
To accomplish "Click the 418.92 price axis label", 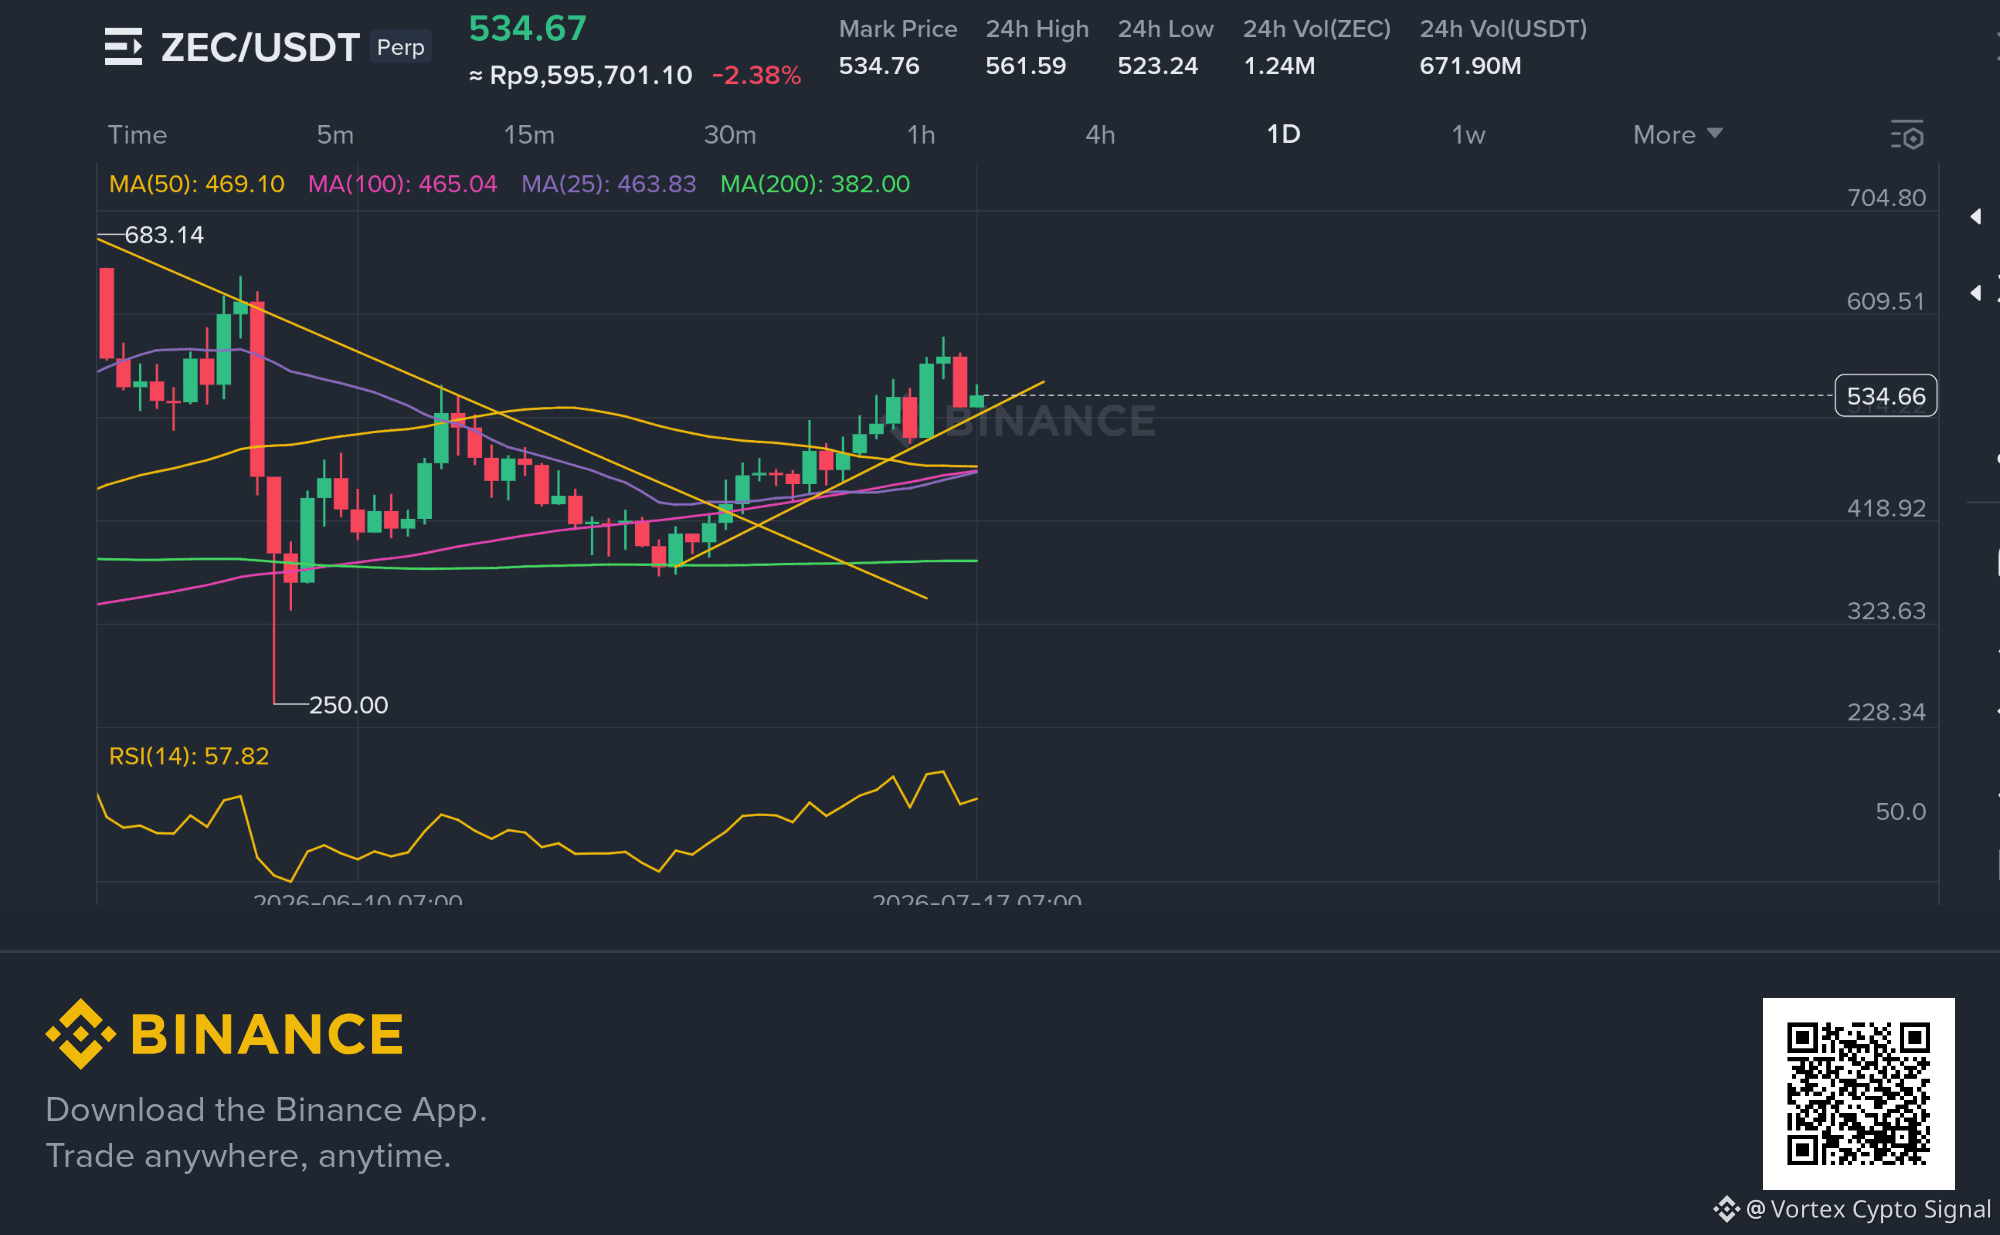I will click(1886, 508).
